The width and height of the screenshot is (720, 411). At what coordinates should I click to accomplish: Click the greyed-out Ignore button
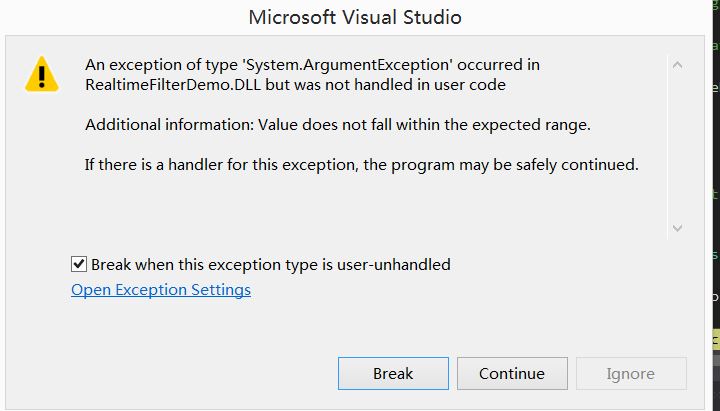(x=631, y=373)
